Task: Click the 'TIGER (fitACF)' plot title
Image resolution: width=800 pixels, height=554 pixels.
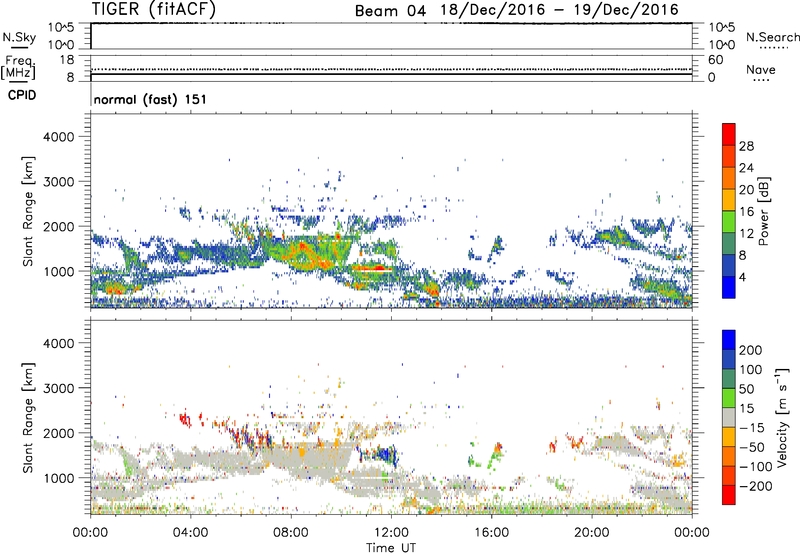Action: point(154,9)
